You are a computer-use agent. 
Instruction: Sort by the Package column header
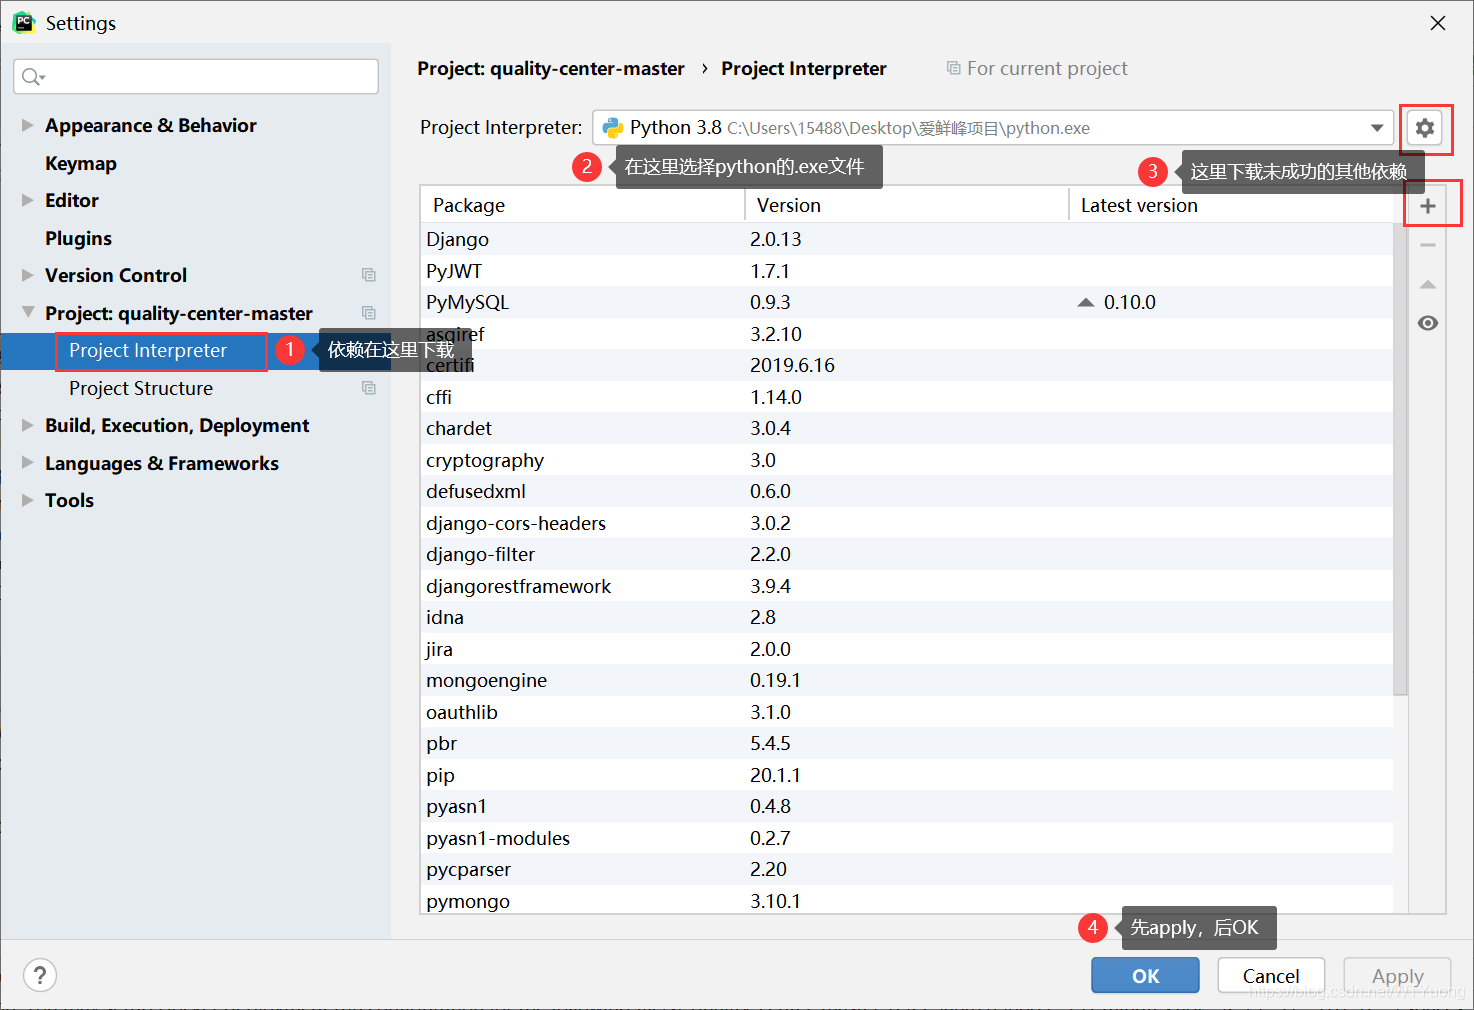tap(583, 205)
